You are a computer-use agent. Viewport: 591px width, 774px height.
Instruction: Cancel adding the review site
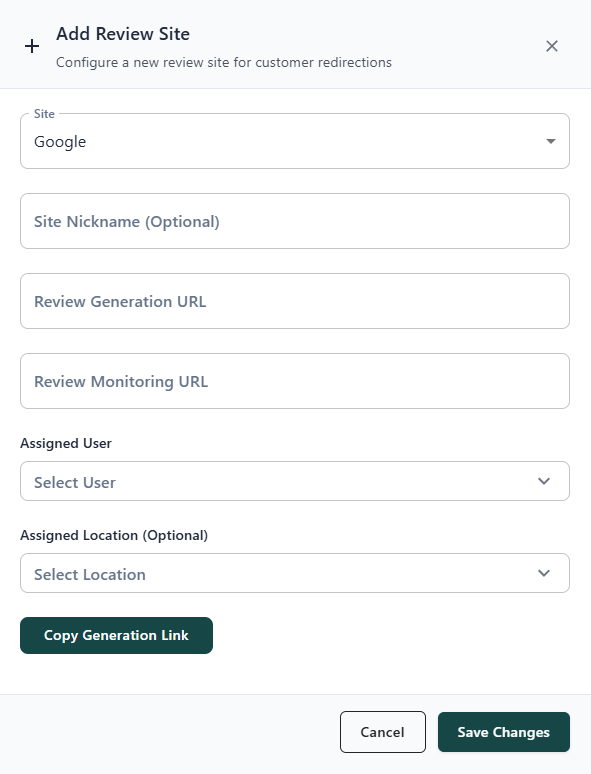[x=383, y=732]
